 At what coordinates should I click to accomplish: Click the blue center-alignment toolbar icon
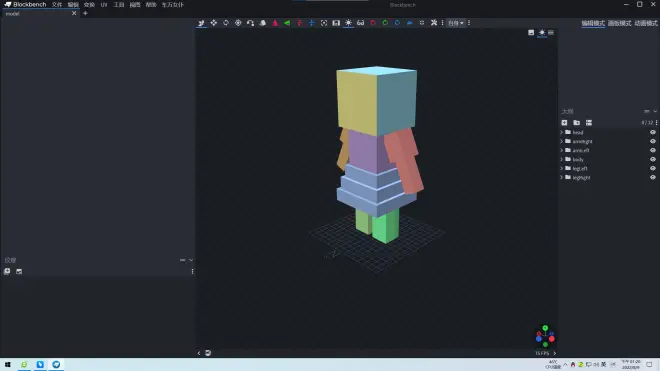point(311,23)
